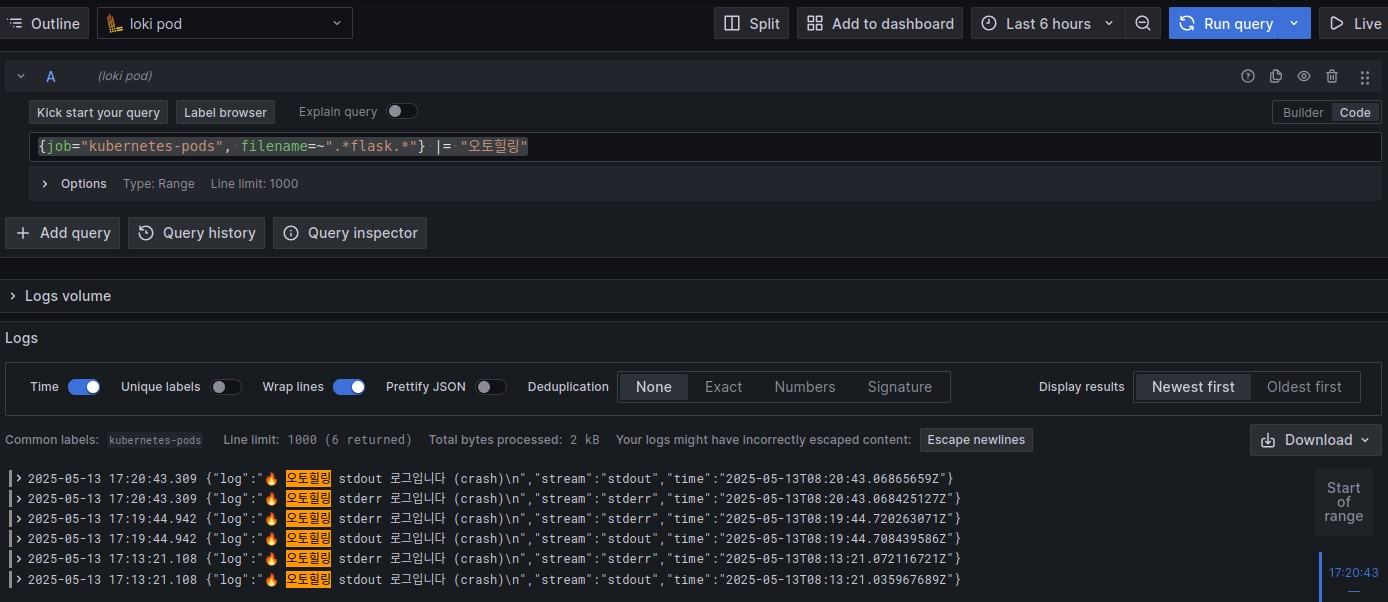Open Query history
The width and height of the screenshot is (1388, 602).
[x=197, y=233]
